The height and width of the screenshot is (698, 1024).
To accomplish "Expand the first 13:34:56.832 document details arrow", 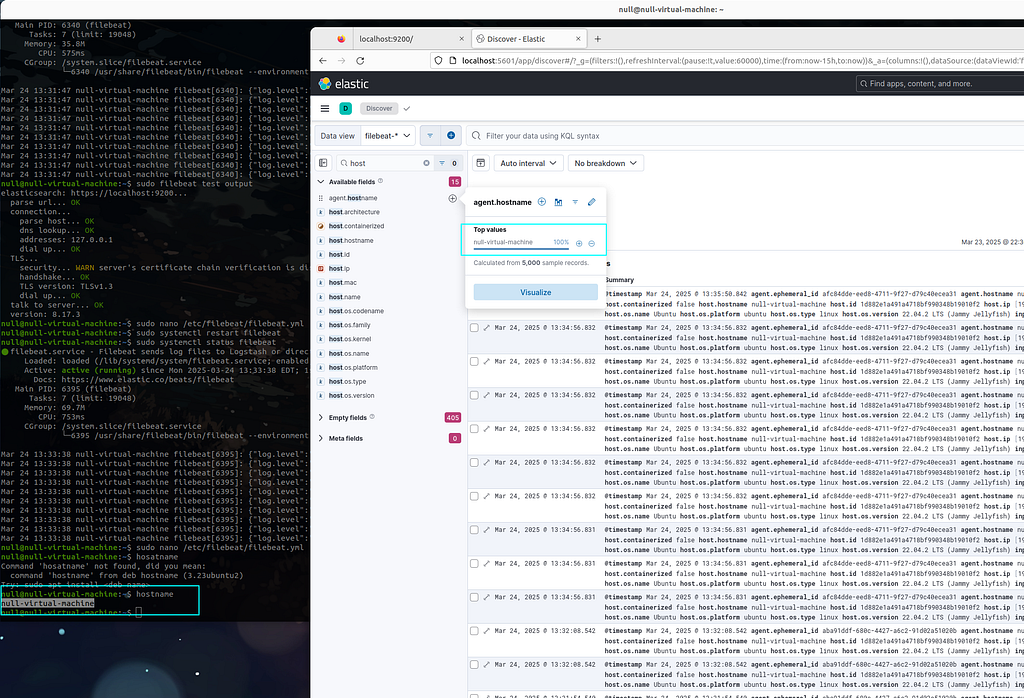I will click(487, 328).
